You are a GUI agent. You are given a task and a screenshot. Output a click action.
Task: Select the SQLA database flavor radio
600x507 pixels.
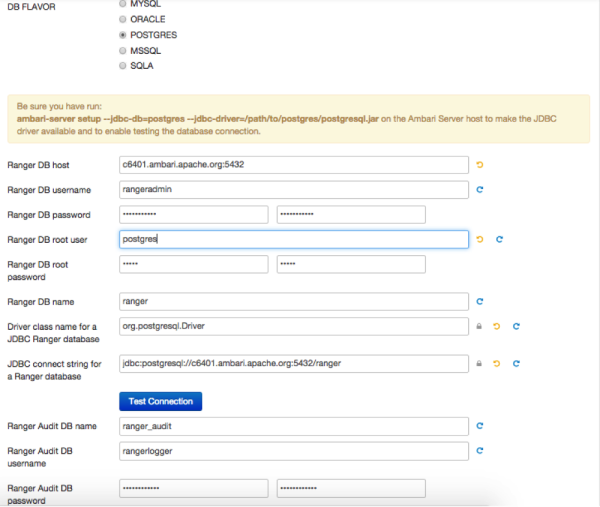(122, 66)
